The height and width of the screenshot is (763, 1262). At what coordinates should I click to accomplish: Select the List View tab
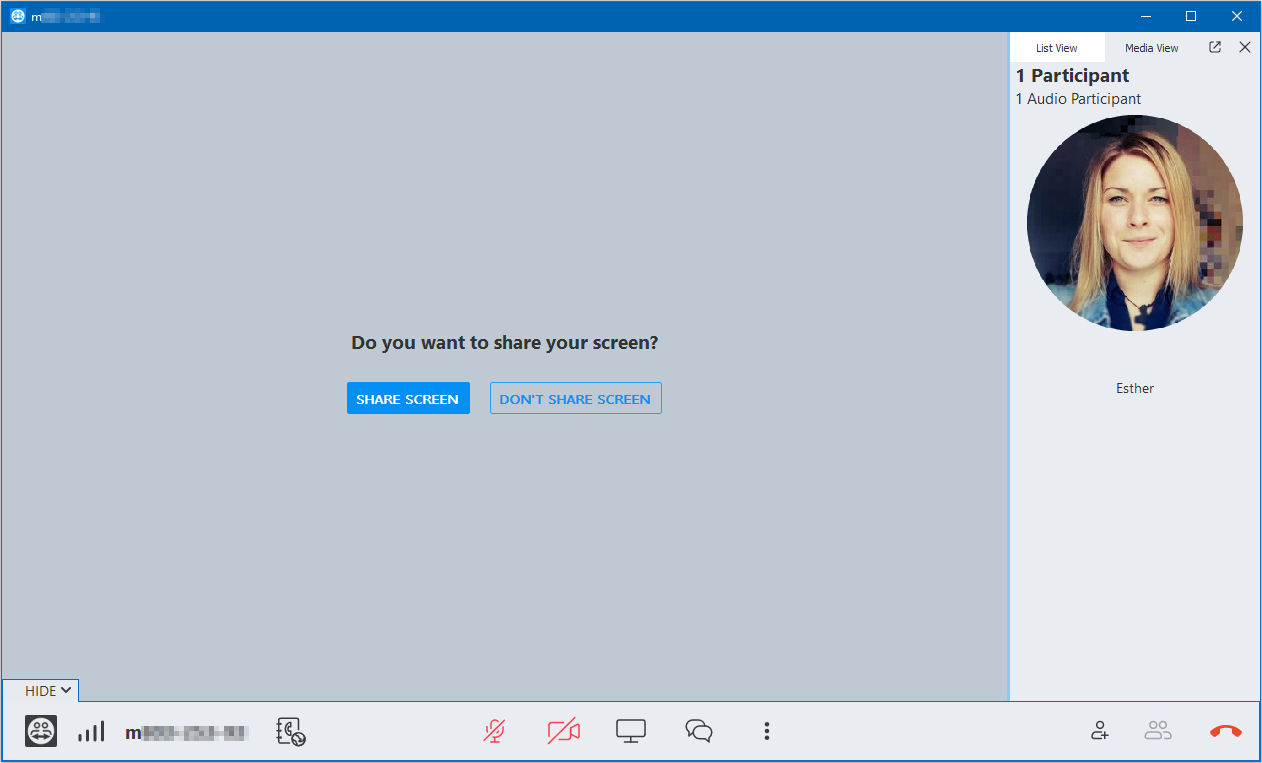point(1057,48)
